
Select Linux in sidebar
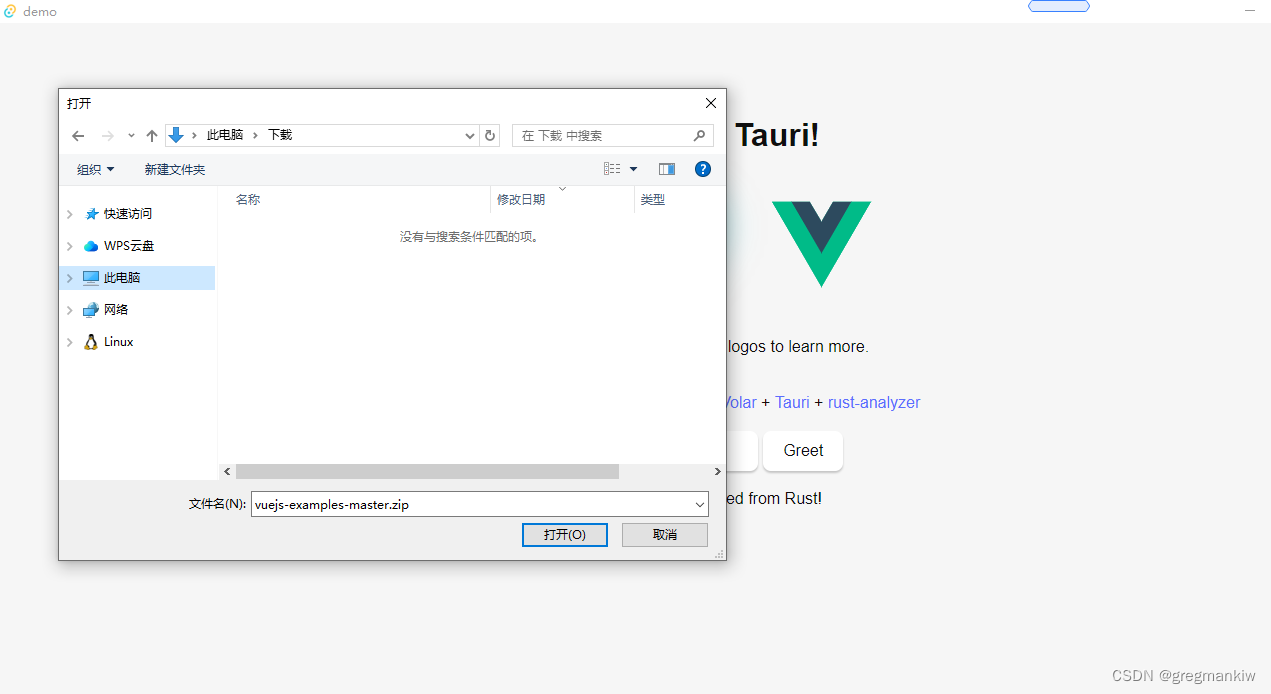(118, 342)
